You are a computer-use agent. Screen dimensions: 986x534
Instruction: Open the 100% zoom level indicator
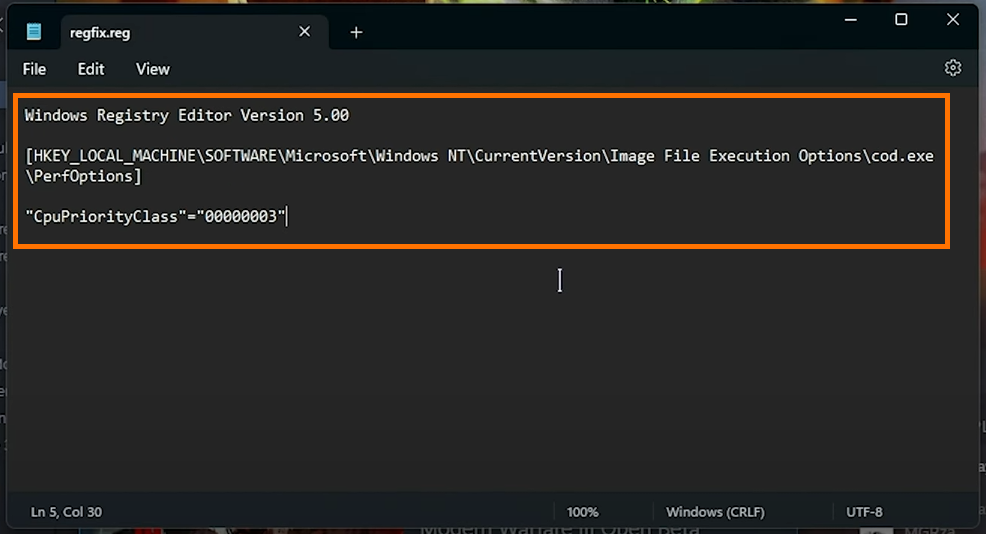(582, 512)
